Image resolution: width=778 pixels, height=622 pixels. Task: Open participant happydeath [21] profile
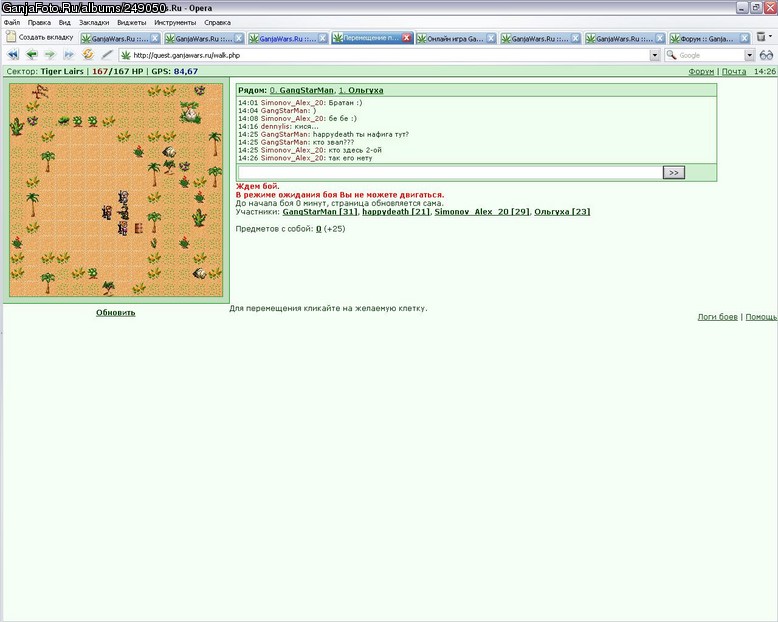pyautogui.click(x=396, y=212)
